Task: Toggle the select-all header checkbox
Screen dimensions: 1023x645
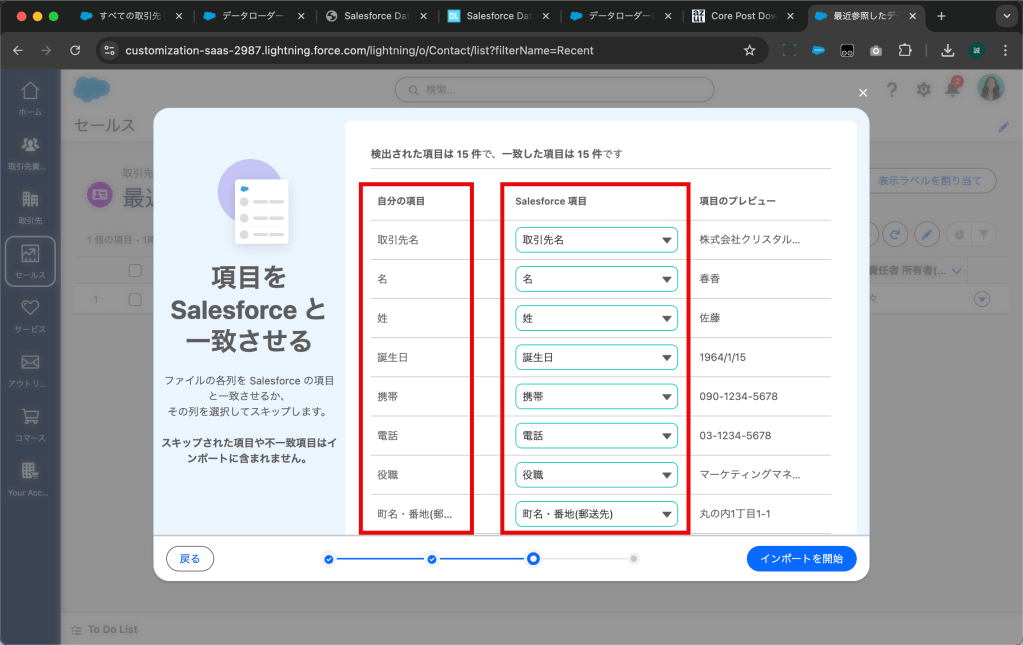Action: (x=135, y=271)
